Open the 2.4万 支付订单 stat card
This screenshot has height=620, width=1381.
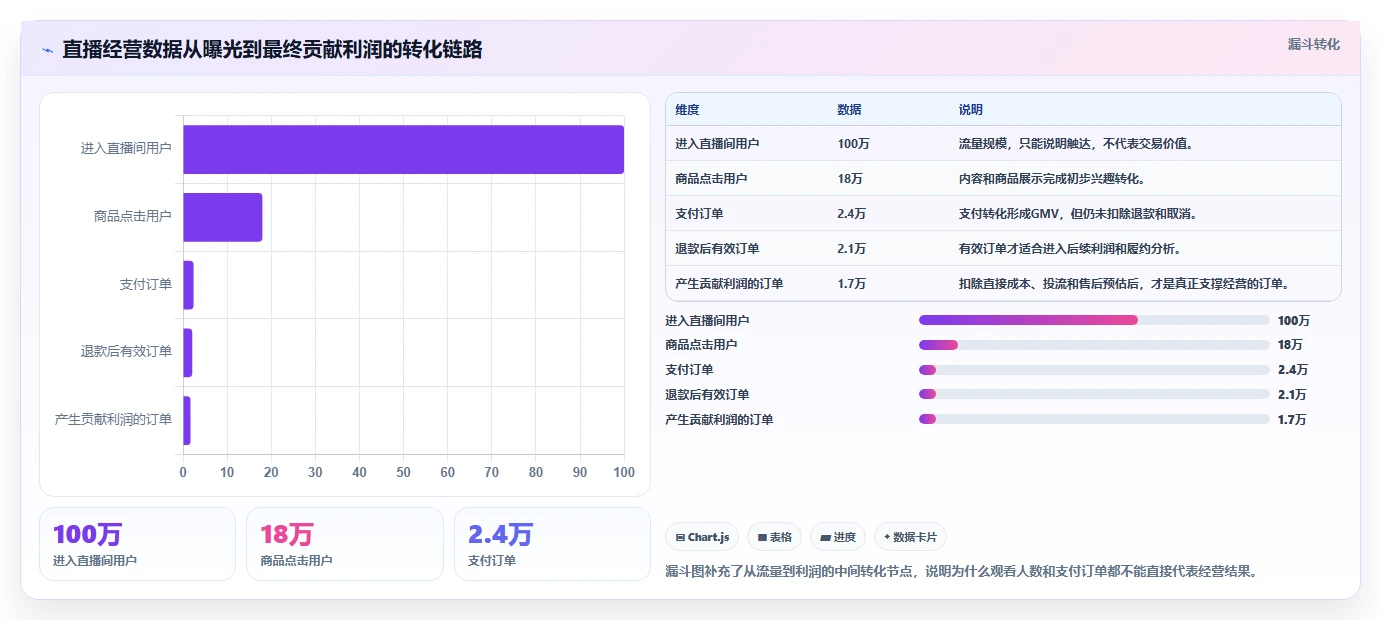[x=552, y=544]
